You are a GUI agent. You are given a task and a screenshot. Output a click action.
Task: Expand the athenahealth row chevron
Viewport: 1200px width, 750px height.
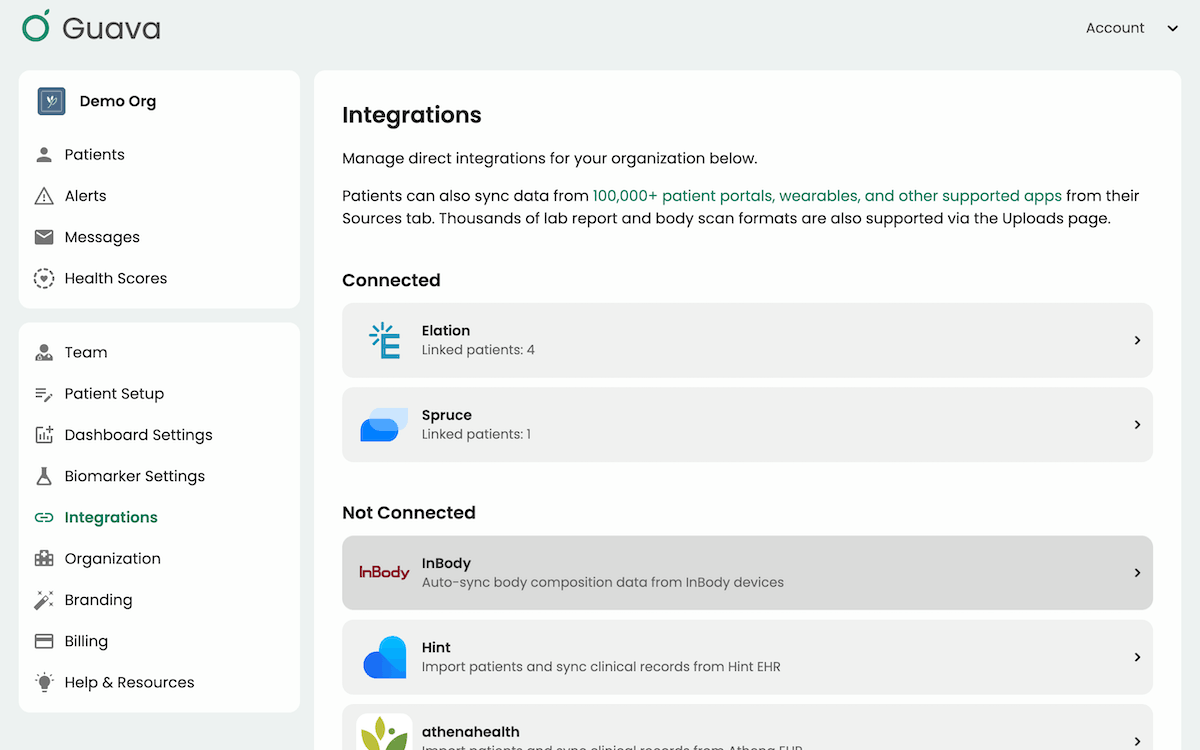(1137, 741)
